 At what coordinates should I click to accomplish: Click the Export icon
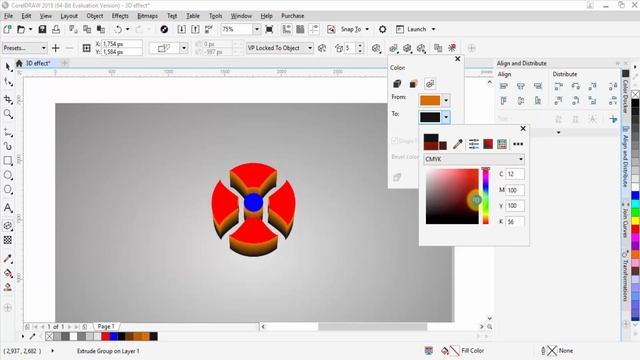point(196,29)
